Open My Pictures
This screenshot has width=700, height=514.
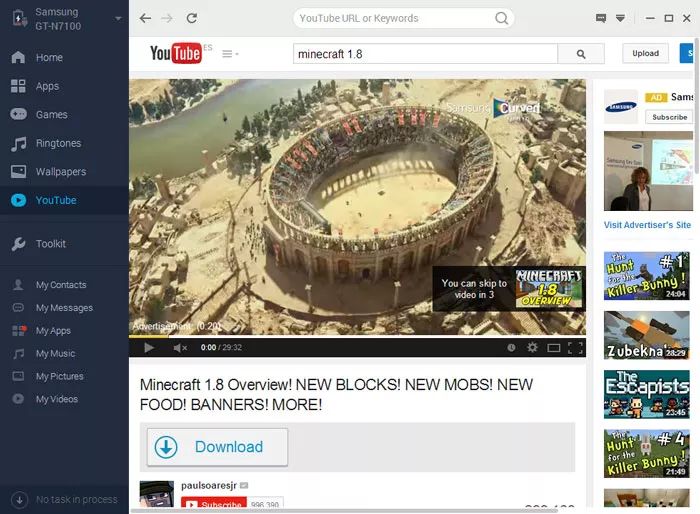point(64,376)
